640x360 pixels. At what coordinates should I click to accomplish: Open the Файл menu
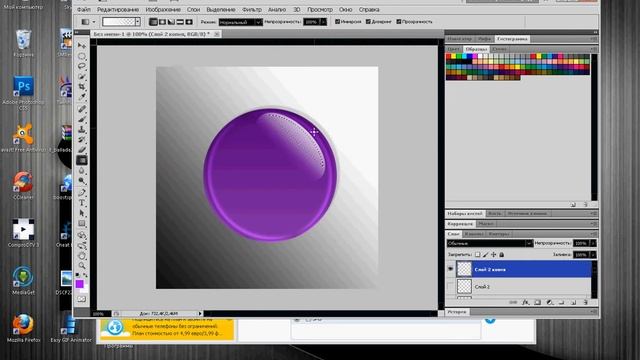pyautogui.click(x=84, y=9)
